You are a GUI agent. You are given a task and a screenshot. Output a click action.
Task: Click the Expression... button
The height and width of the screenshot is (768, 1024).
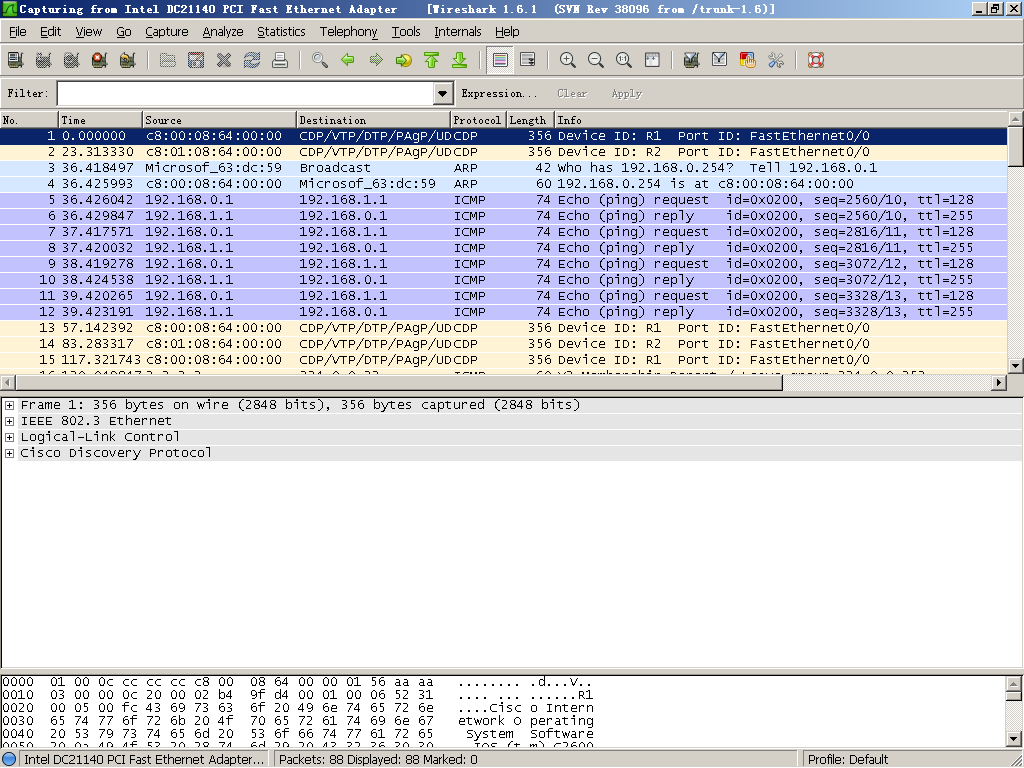coord(499,93)
